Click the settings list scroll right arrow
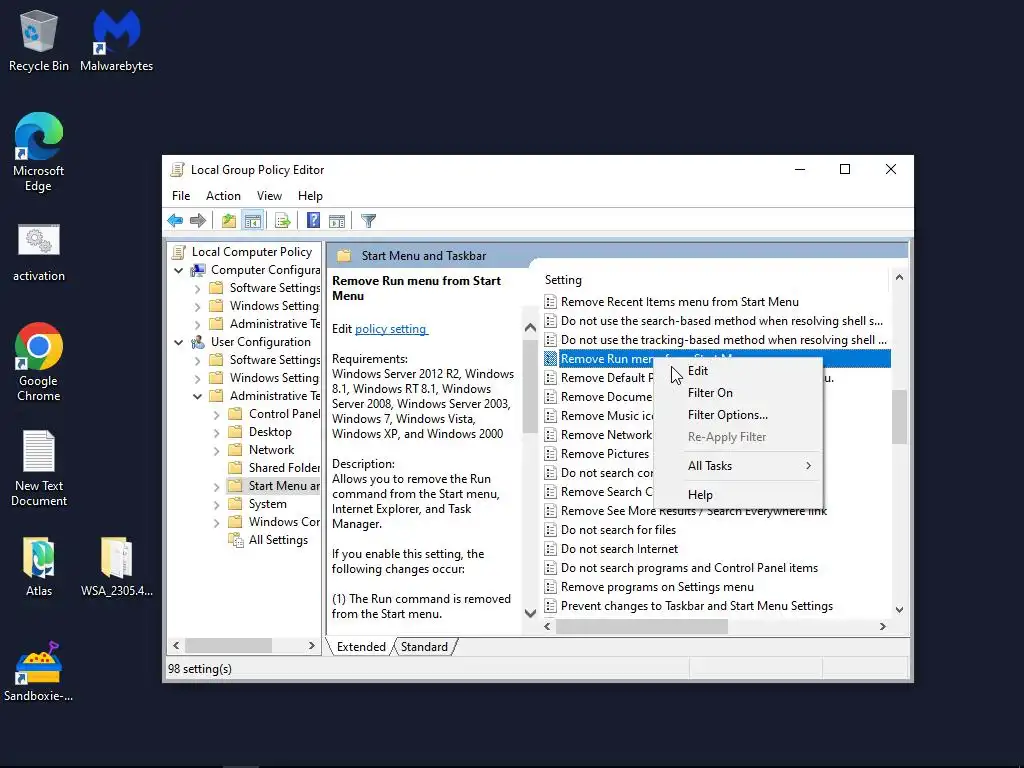Viewport: 1024px width, 768px height. point(882,626)
